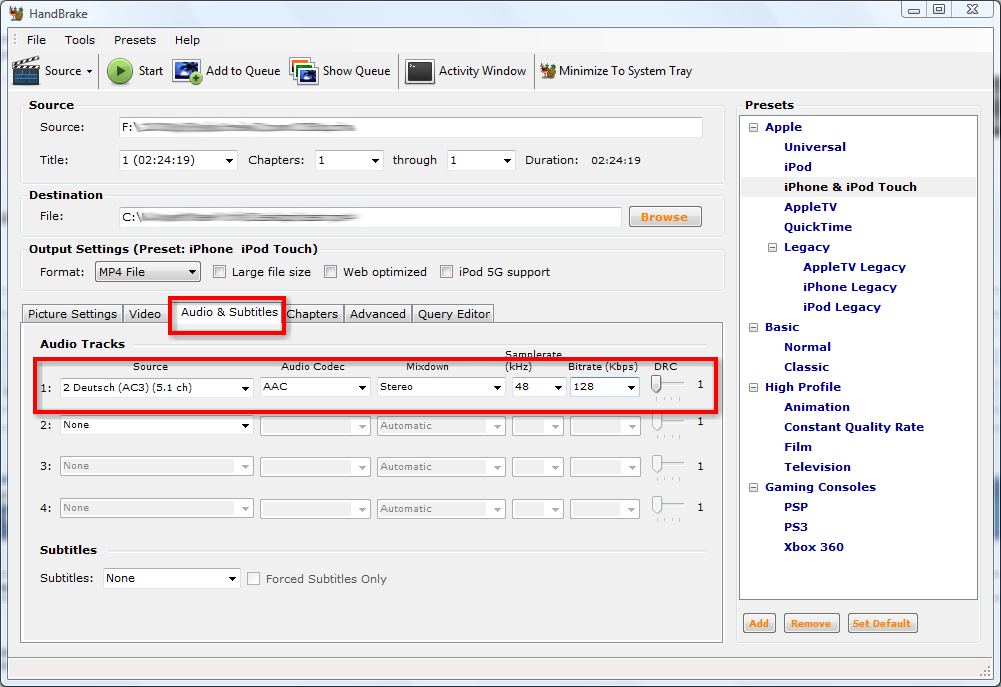The height and width of the screenshot is (687, 1001).
Task: Toggle Web optimized checkbox
Action: (x=330, y=272)
